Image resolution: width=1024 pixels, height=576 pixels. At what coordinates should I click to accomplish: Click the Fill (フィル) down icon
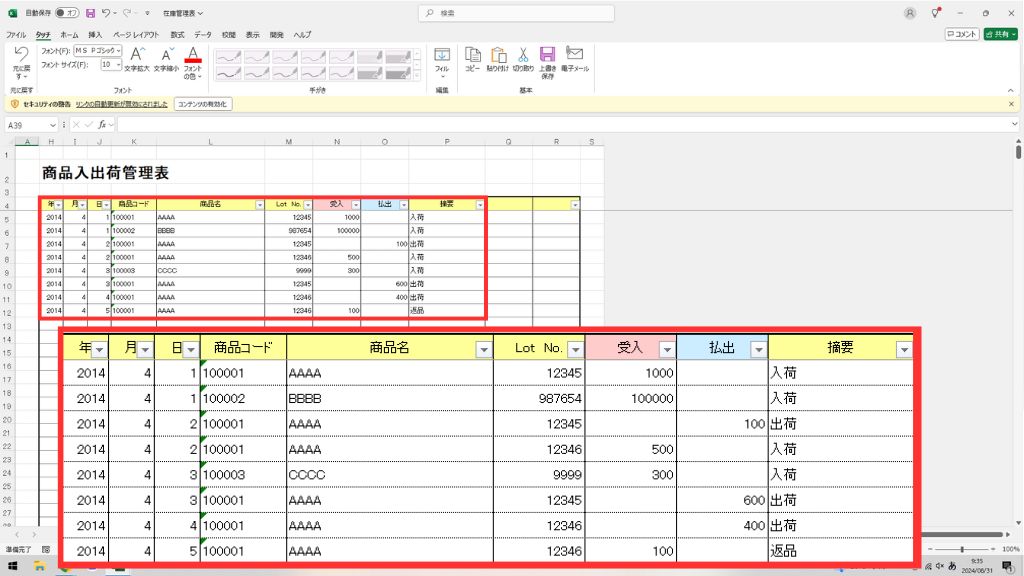click(x=442, y=55)
